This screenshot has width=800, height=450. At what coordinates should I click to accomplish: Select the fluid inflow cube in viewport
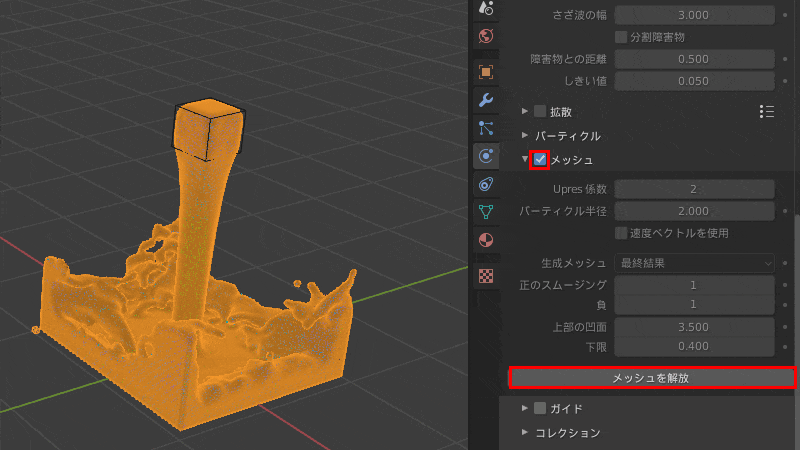209,129
